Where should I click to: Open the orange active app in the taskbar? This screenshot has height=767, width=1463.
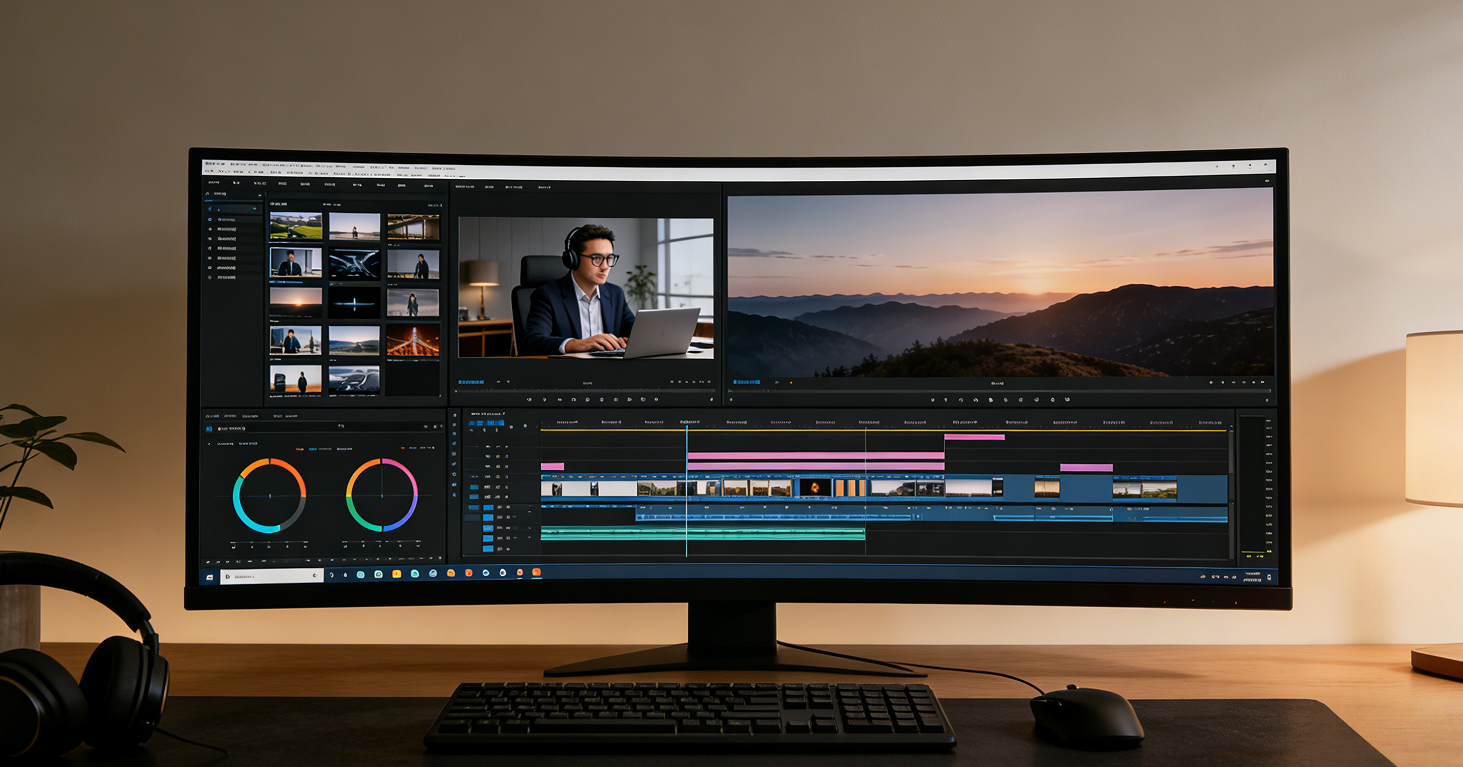tap(537, 574)
